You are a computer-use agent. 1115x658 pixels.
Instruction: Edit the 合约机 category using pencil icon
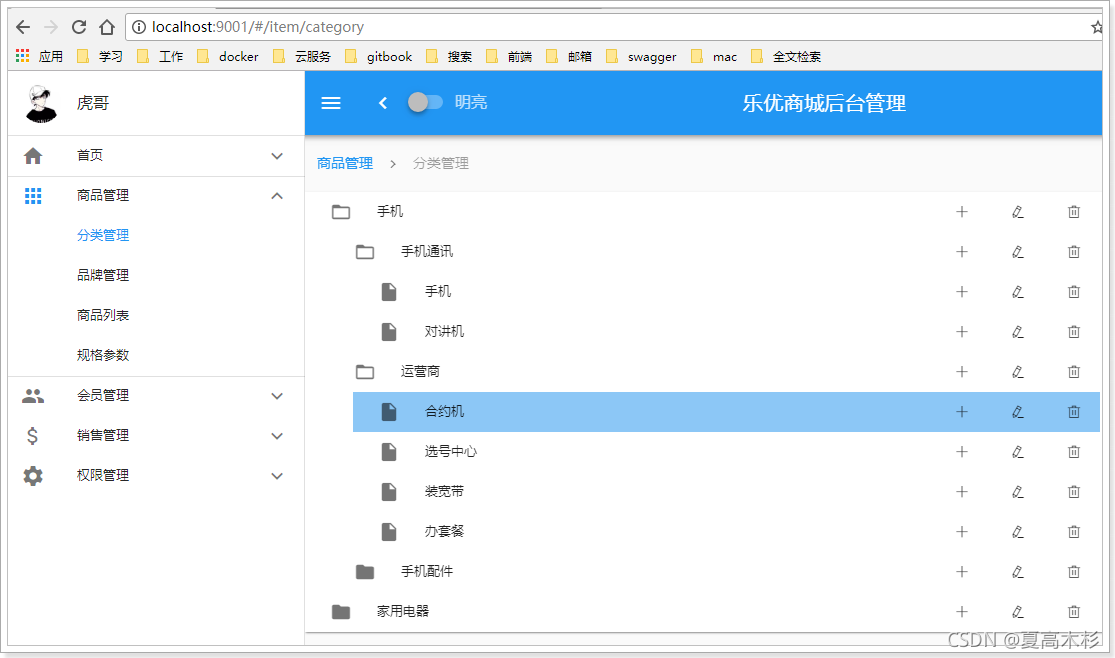point(1017,411)
